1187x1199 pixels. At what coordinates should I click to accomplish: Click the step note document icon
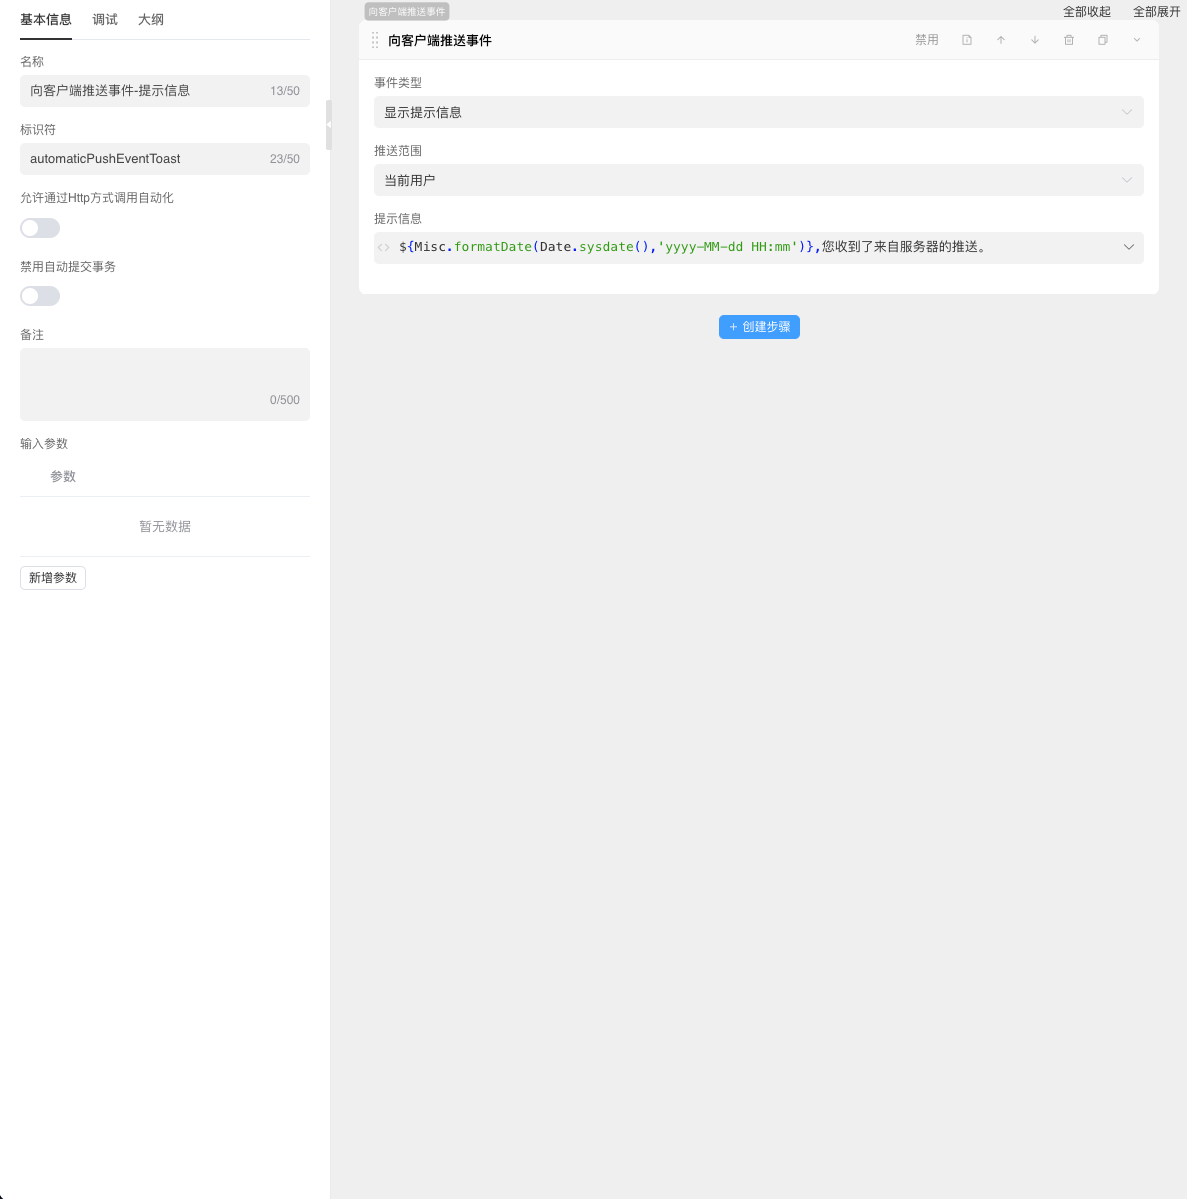pos(967,40)
